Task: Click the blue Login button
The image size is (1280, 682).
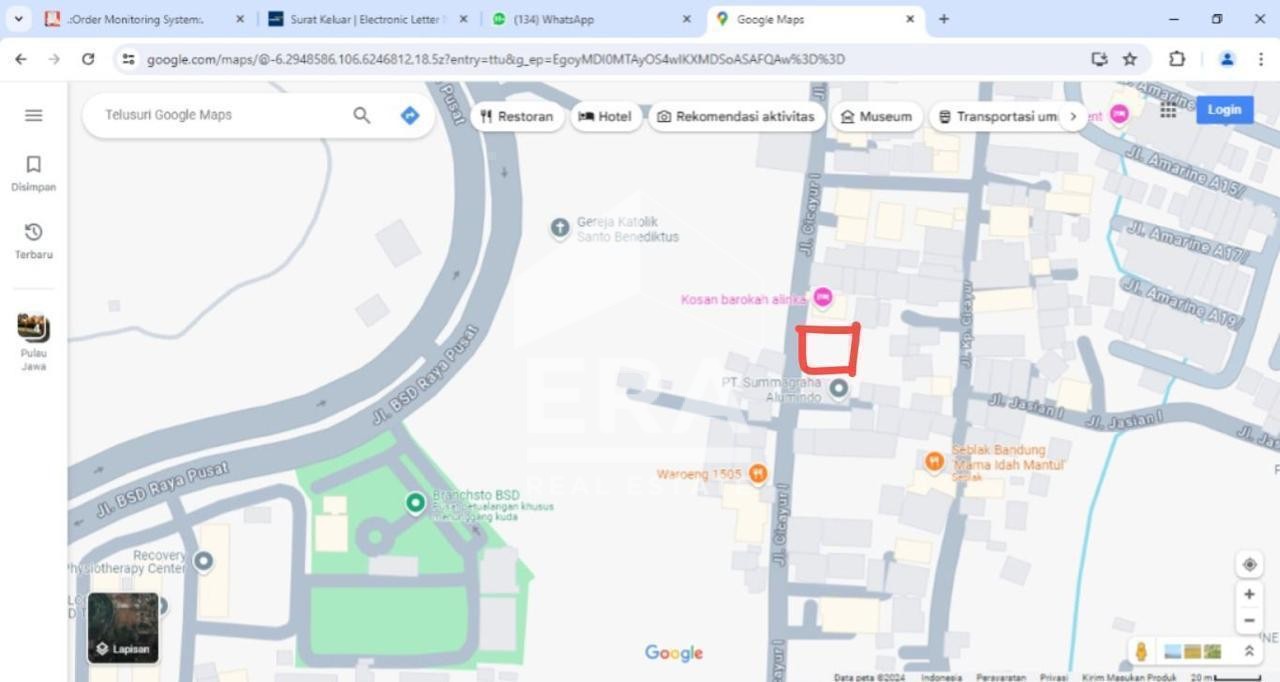Action: 1224,110
